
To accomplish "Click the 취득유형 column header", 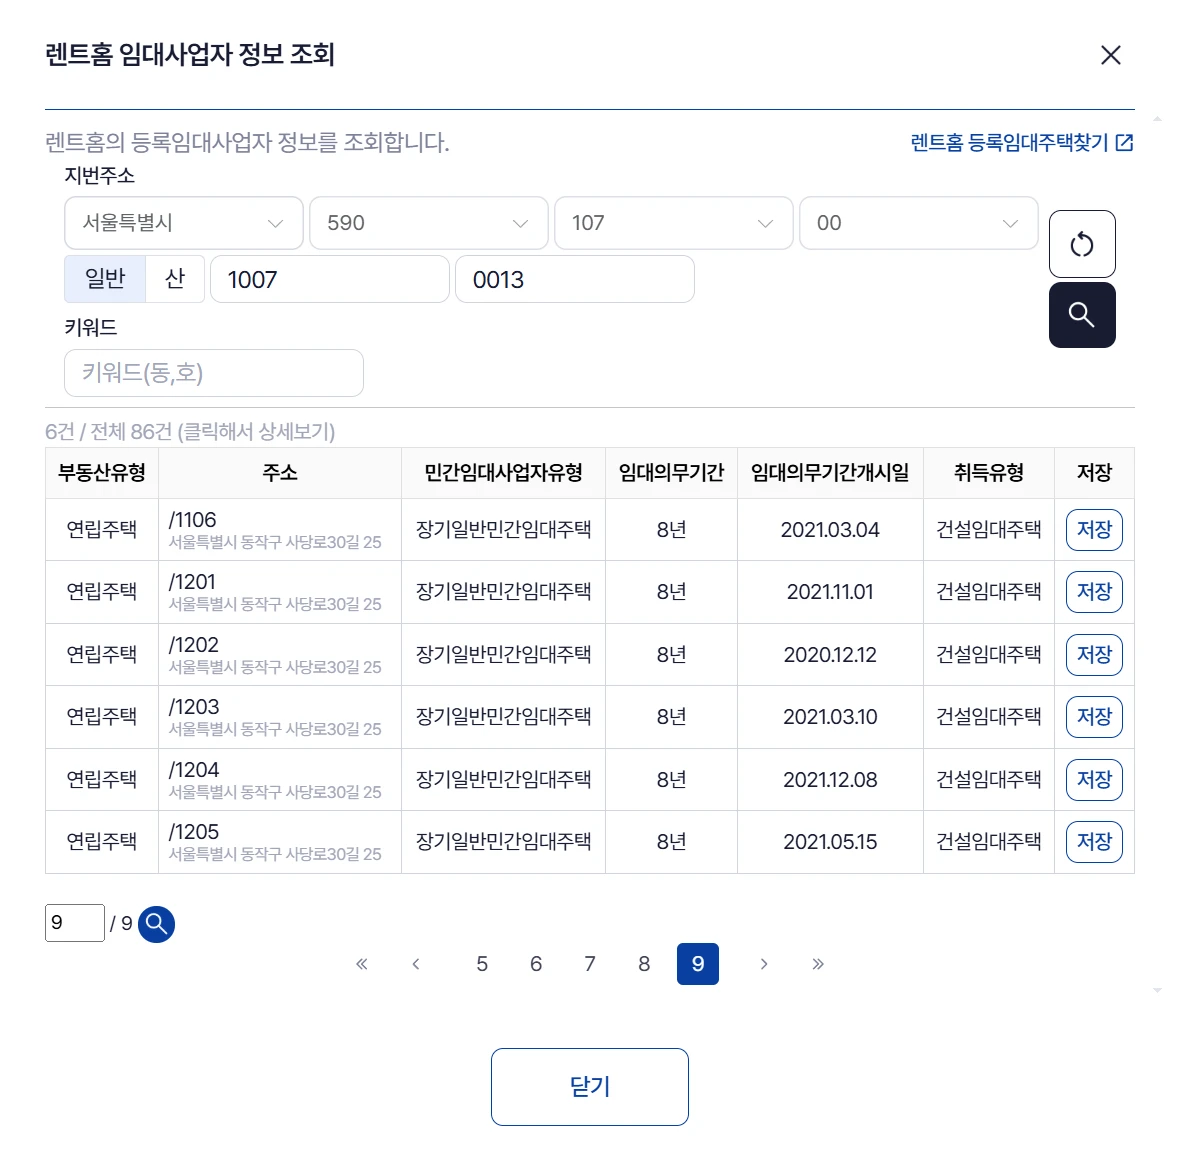I will [x=989, y=472].
